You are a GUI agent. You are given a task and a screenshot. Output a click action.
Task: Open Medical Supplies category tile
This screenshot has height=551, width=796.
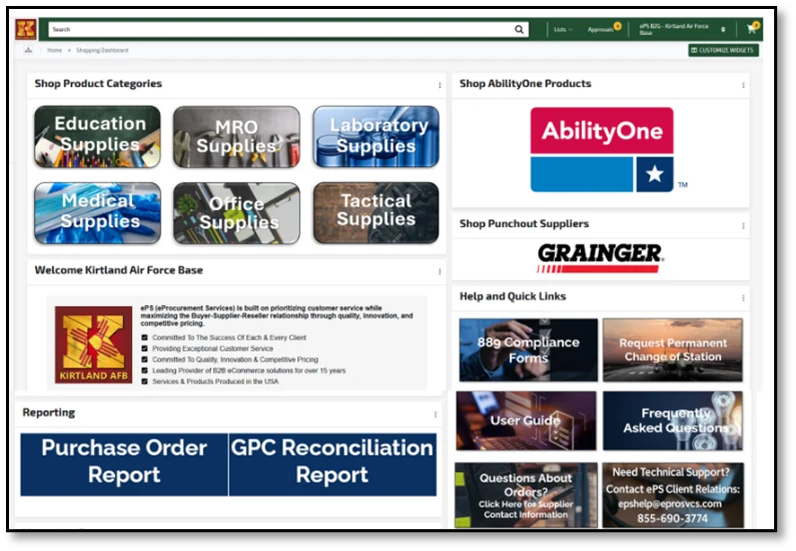pos(97,213)
